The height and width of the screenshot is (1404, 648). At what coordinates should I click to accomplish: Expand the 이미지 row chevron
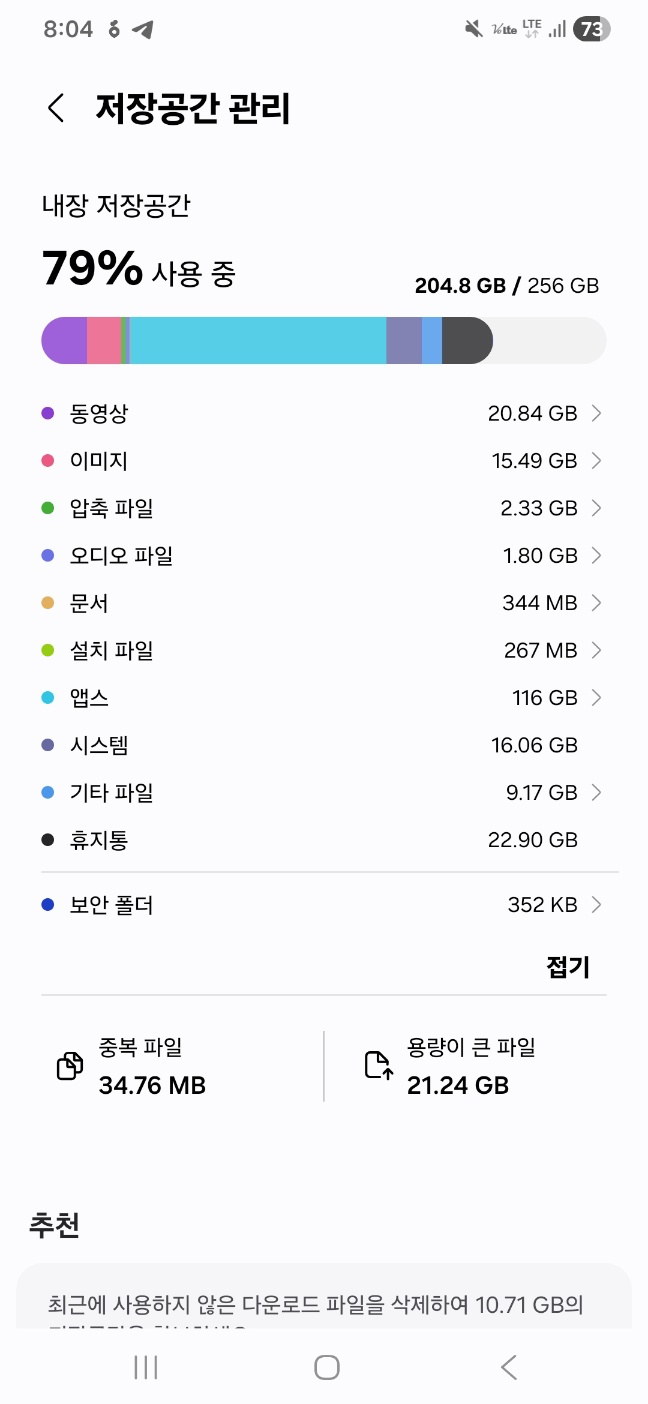pyautogui.click(x=596, y=461)
